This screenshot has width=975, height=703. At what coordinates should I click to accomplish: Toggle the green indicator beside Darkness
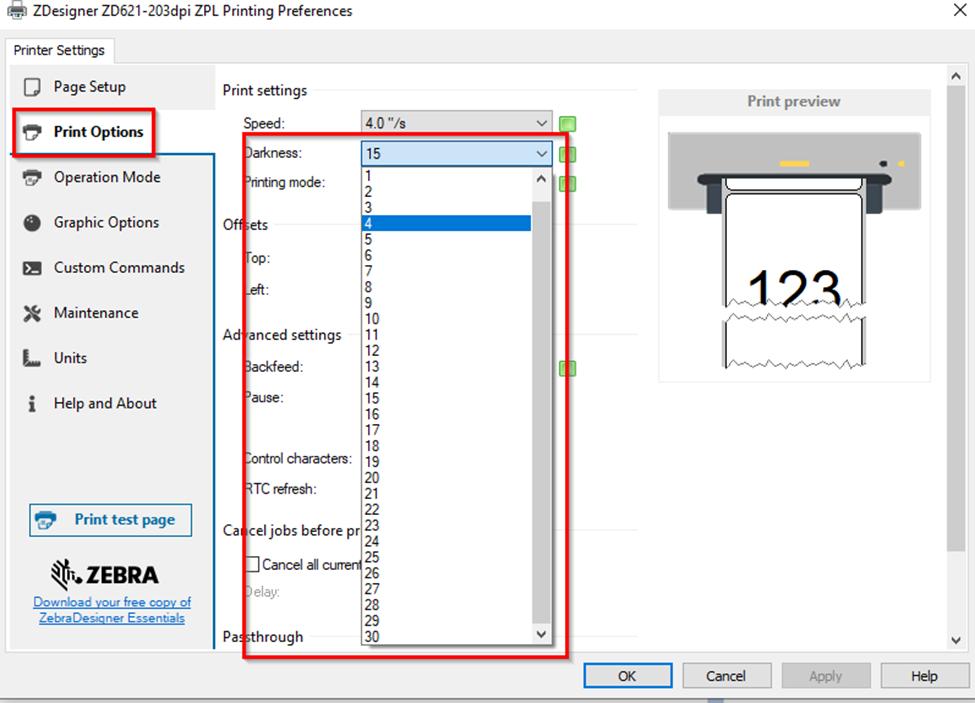pos(567,153)
